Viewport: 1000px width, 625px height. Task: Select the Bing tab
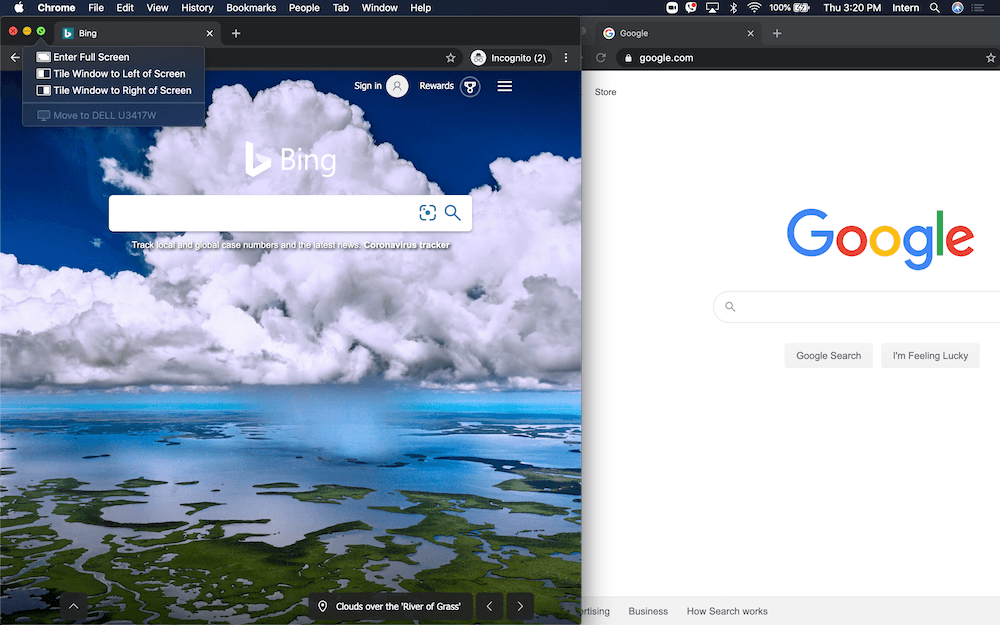click(x=137, y=33)
